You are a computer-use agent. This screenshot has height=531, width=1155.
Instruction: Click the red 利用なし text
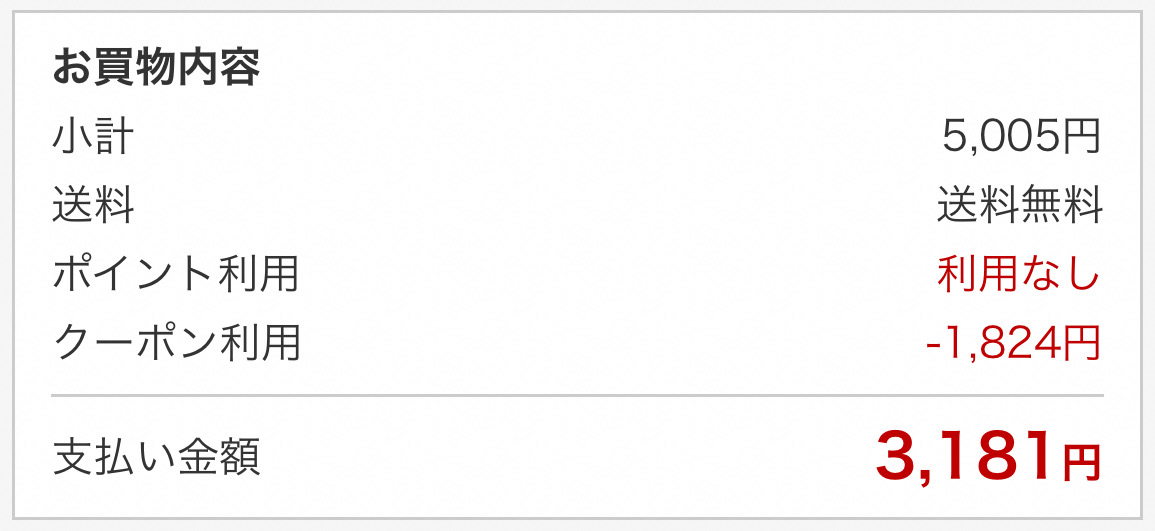(1019, 275)
